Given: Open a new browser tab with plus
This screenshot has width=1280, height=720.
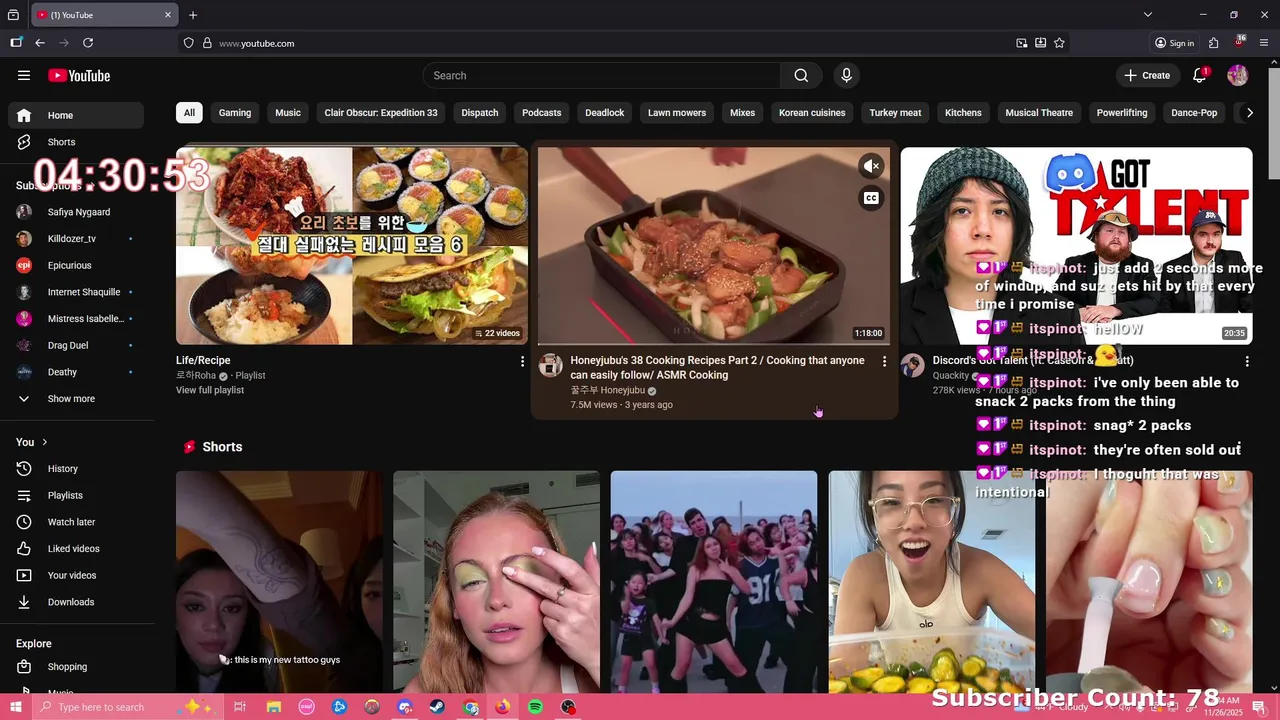Looking at the screenshot, I should coord(193,15).
